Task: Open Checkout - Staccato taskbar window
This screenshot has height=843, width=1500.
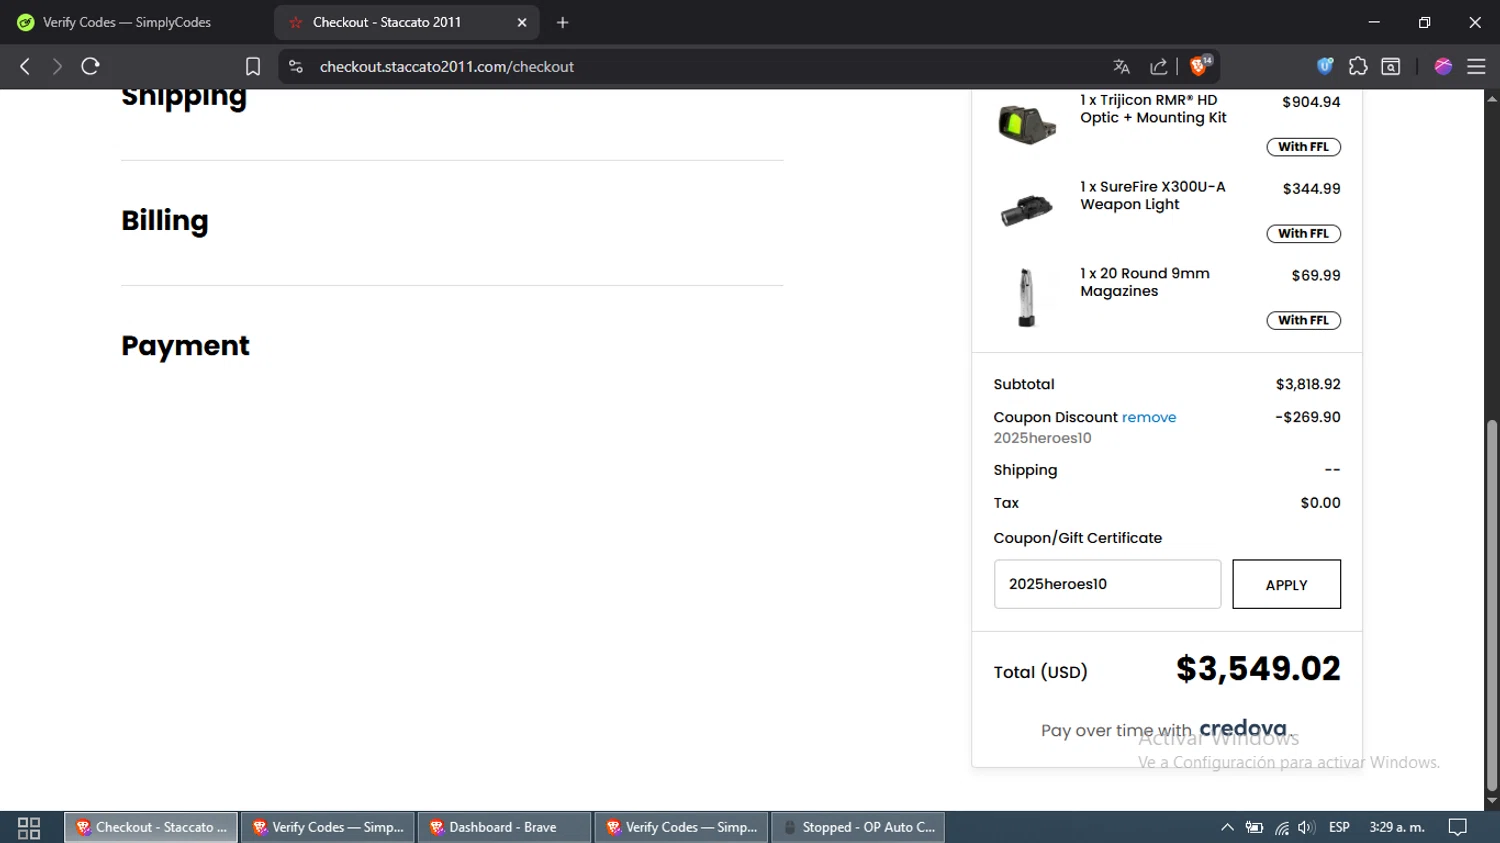Action: click(151, 828)
